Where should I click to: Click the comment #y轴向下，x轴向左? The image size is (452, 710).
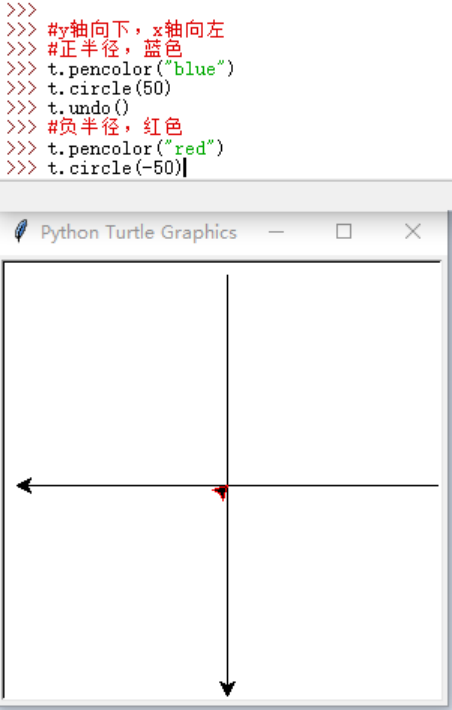click(x=136, y=29)
